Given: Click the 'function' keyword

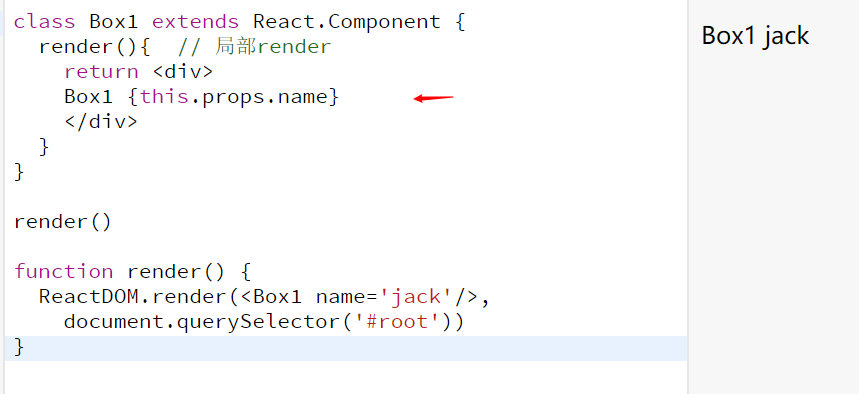Looking at the screenshot, I should 64,272.
